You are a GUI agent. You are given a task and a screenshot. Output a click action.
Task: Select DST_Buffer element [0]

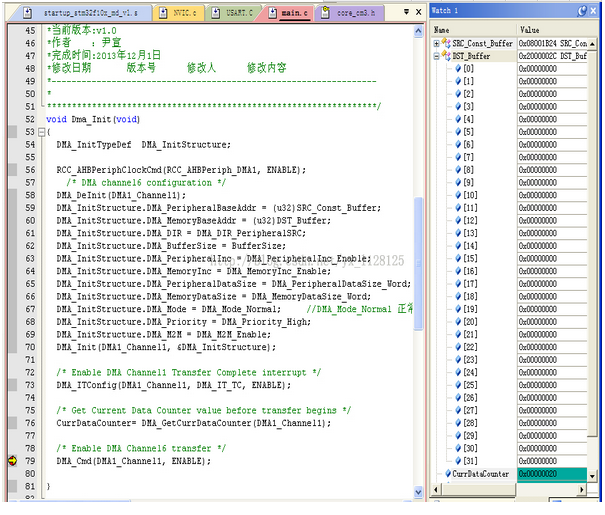[468, 69]
